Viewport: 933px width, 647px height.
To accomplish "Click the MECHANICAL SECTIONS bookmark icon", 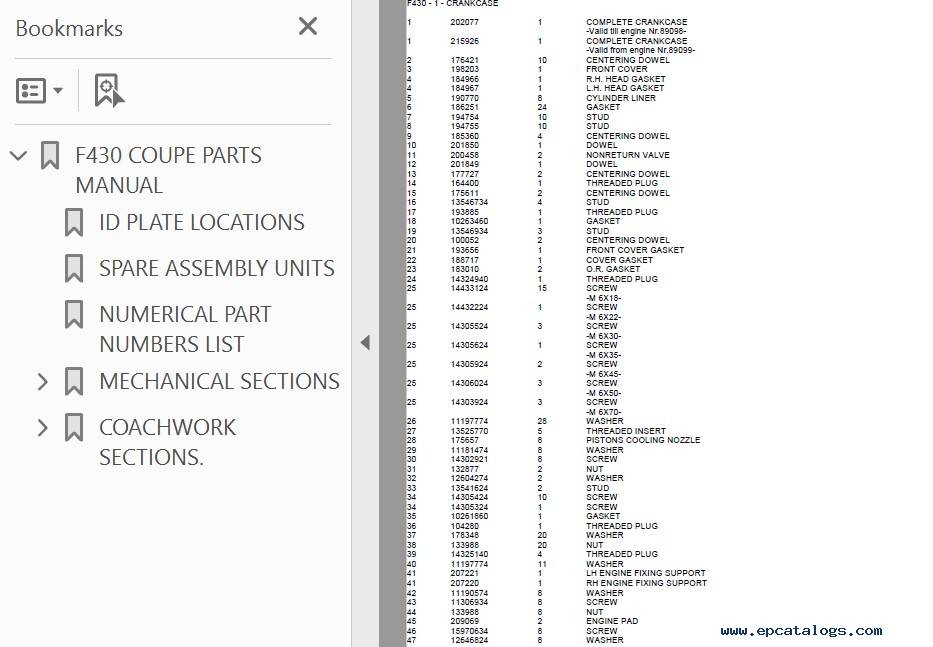I will tap(74, 382).
